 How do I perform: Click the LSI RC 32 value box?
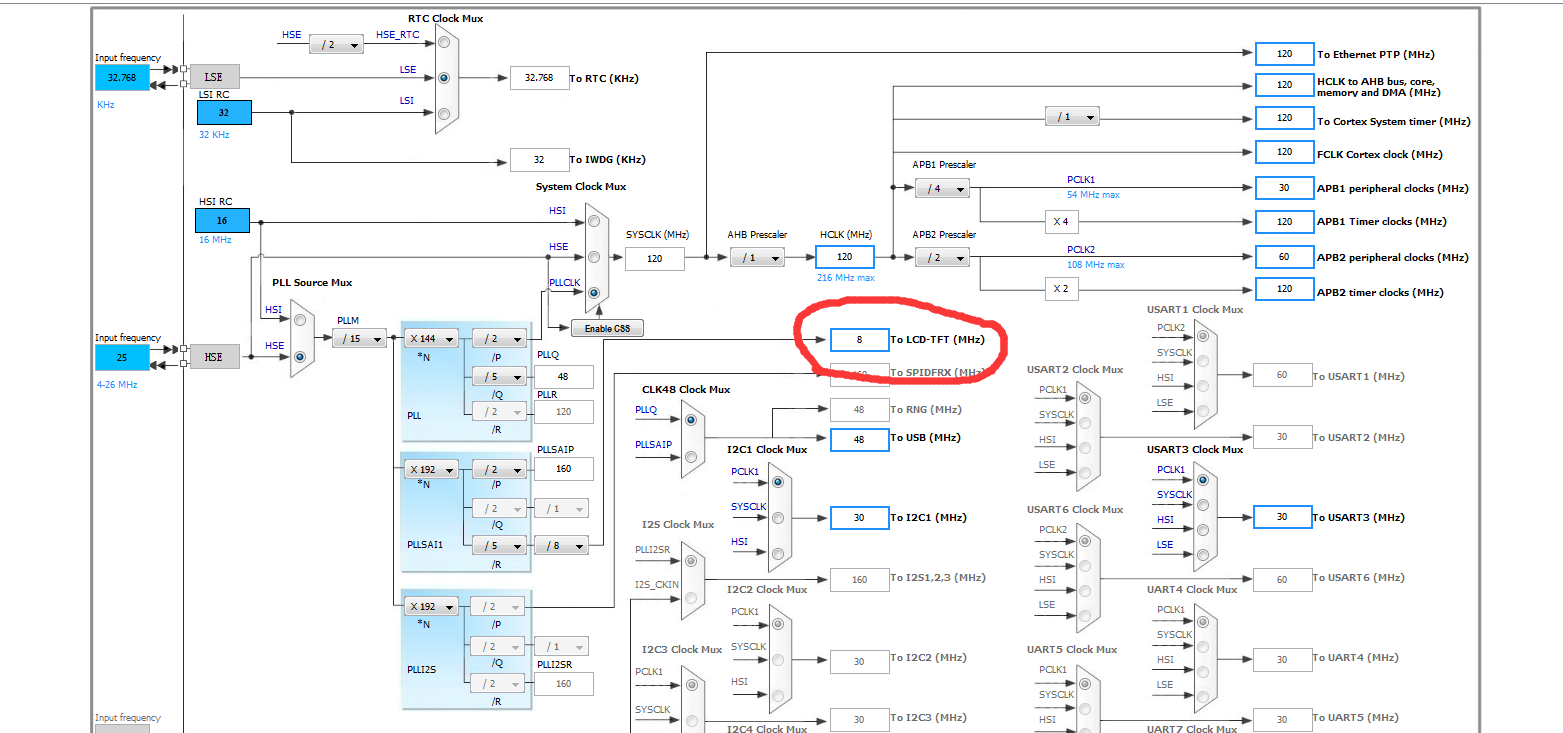pos(223,112)
